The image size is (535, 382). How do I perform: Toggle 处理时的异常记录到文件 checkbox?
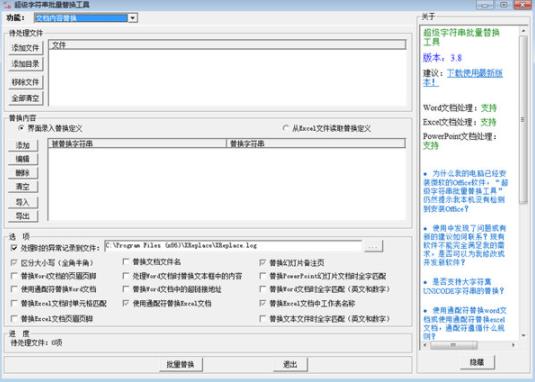click(x=14, y=248)
